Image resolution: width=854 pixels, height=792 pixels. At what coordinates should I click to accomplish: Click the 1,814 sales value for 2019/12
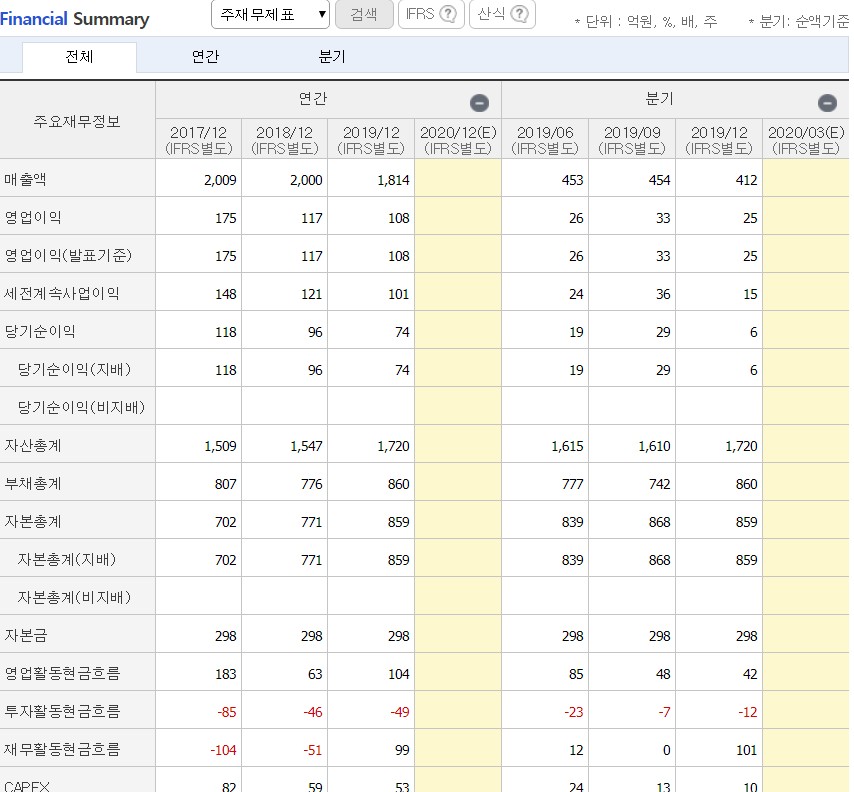393,180
